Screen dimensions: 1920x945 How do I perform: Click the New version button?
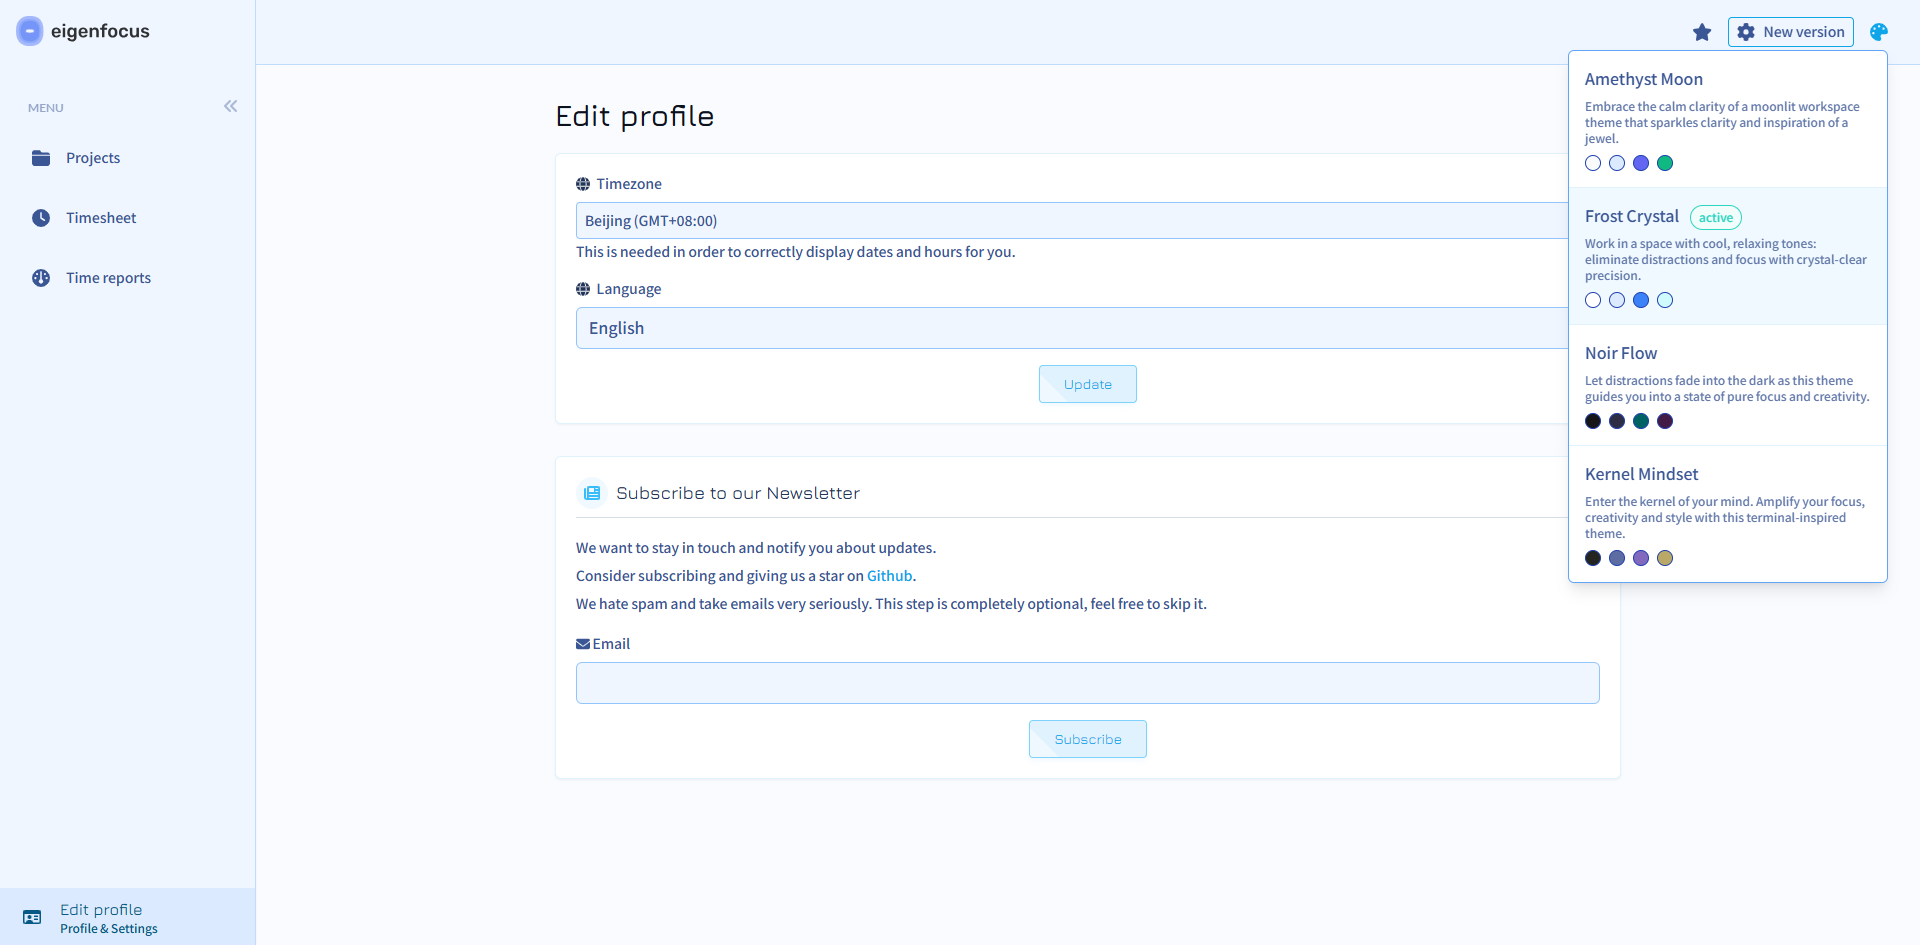point(1790,32)
